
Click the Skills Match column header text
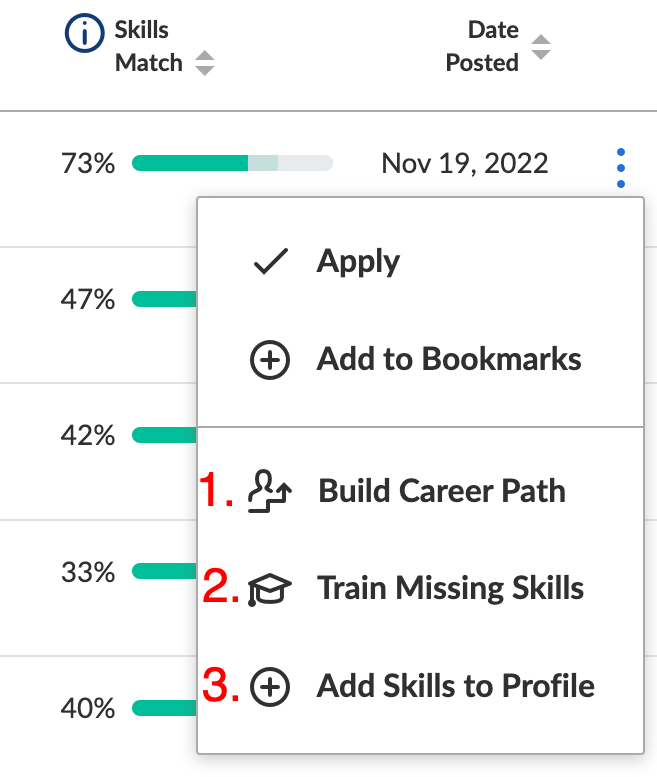coord(149,47)
